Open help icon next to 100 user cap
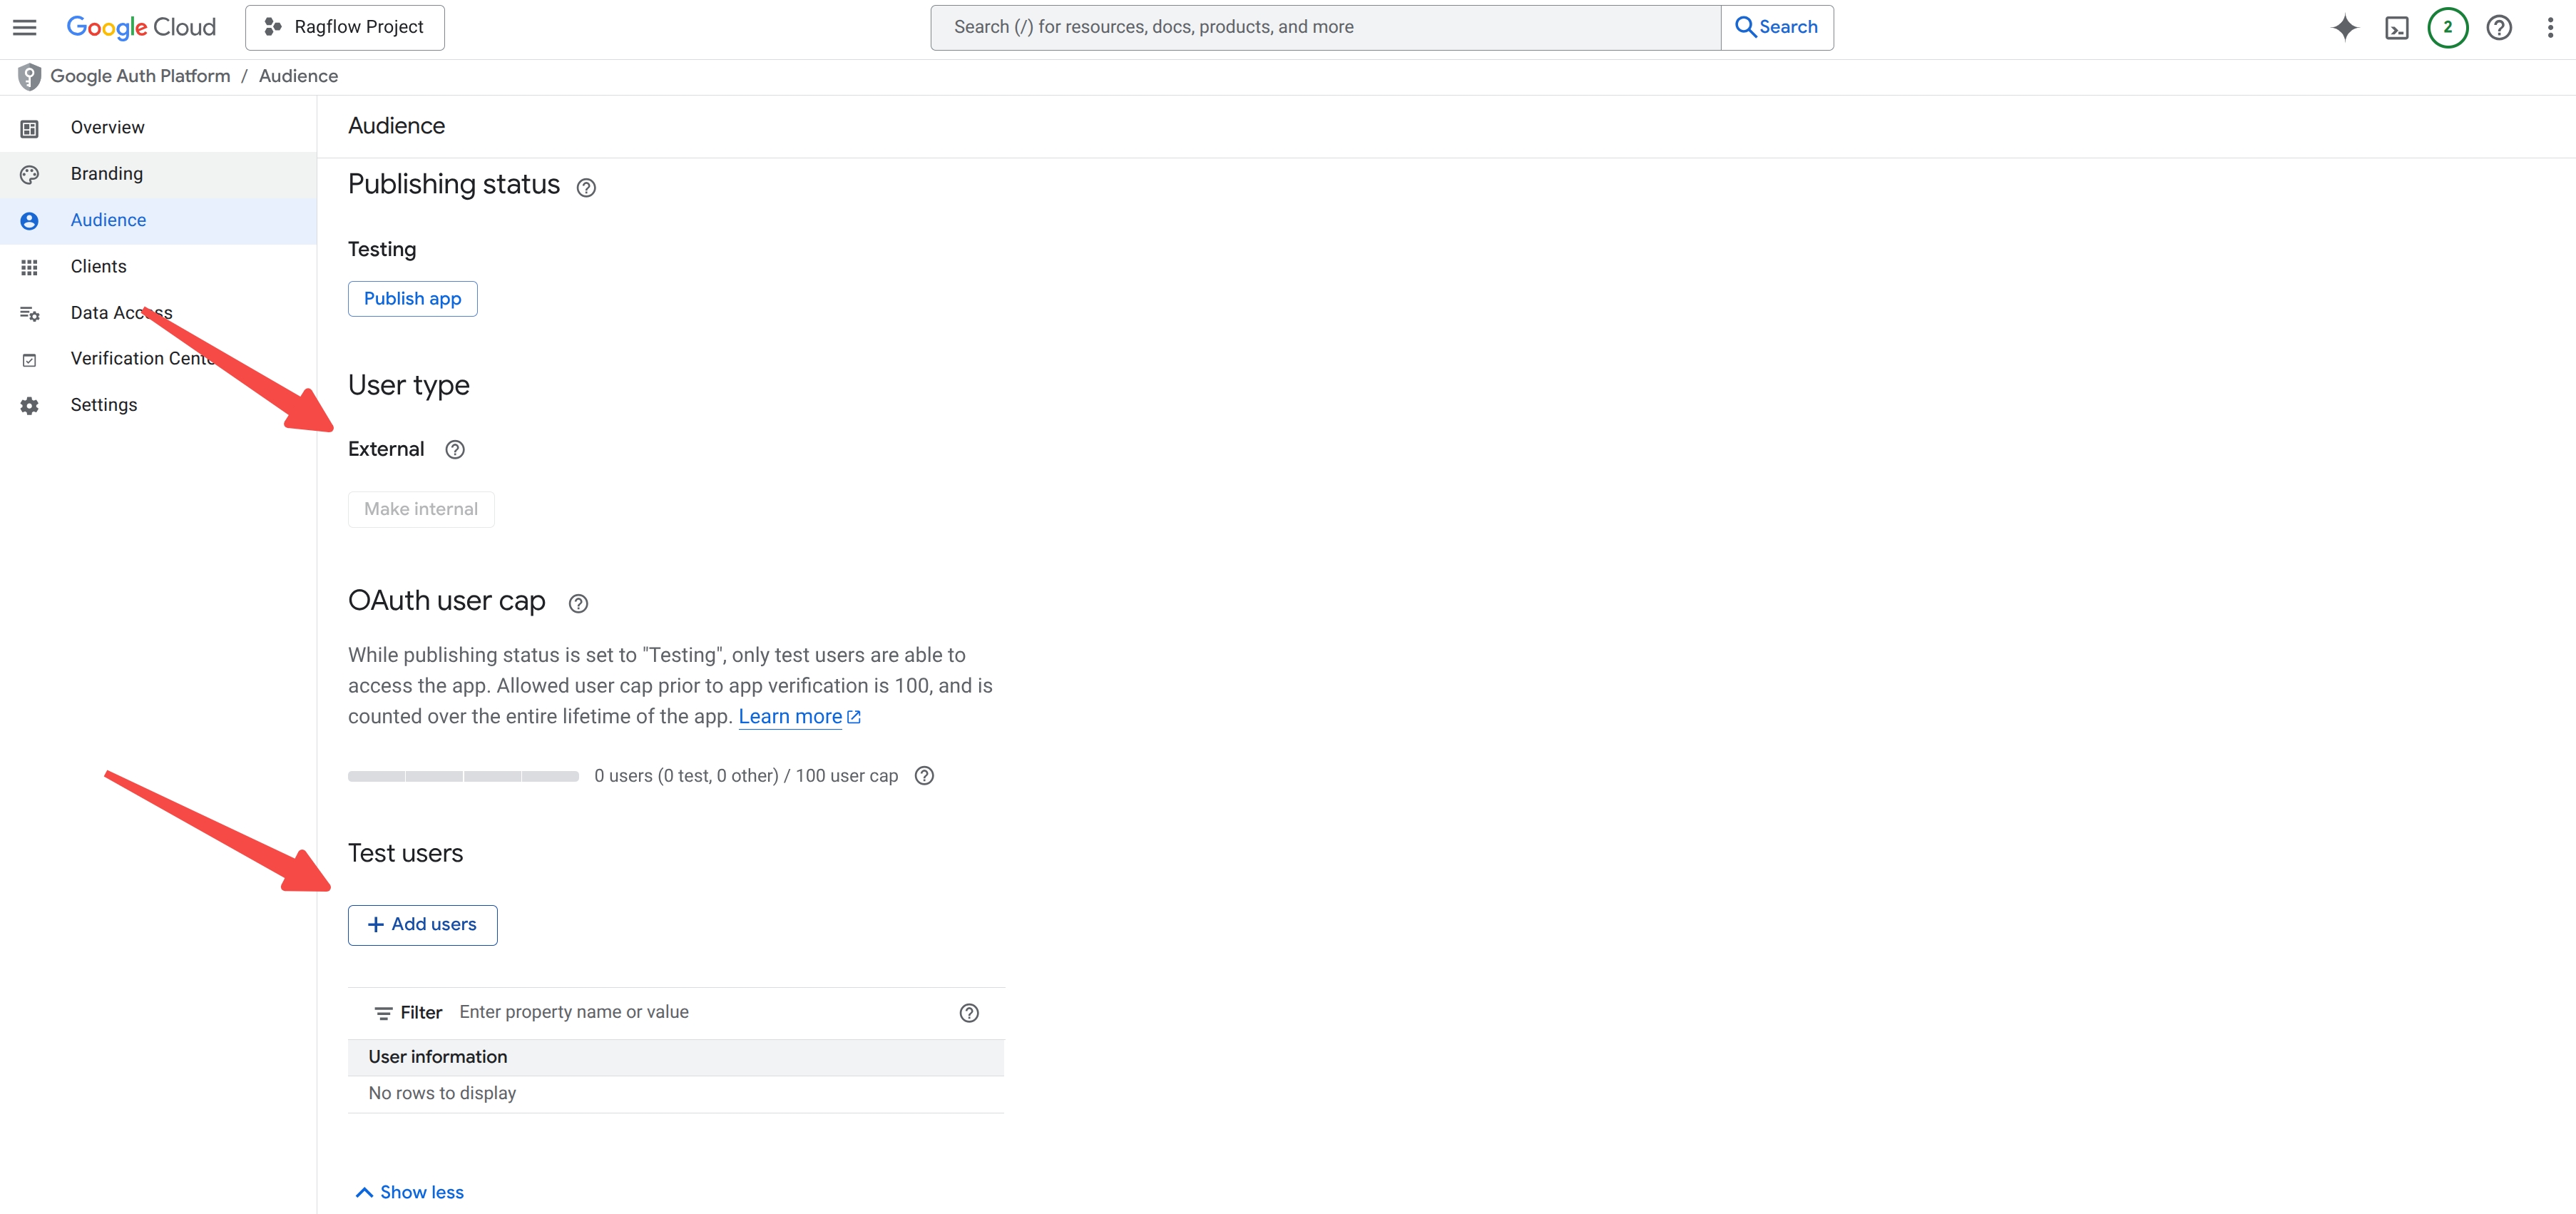 point(924,776)
